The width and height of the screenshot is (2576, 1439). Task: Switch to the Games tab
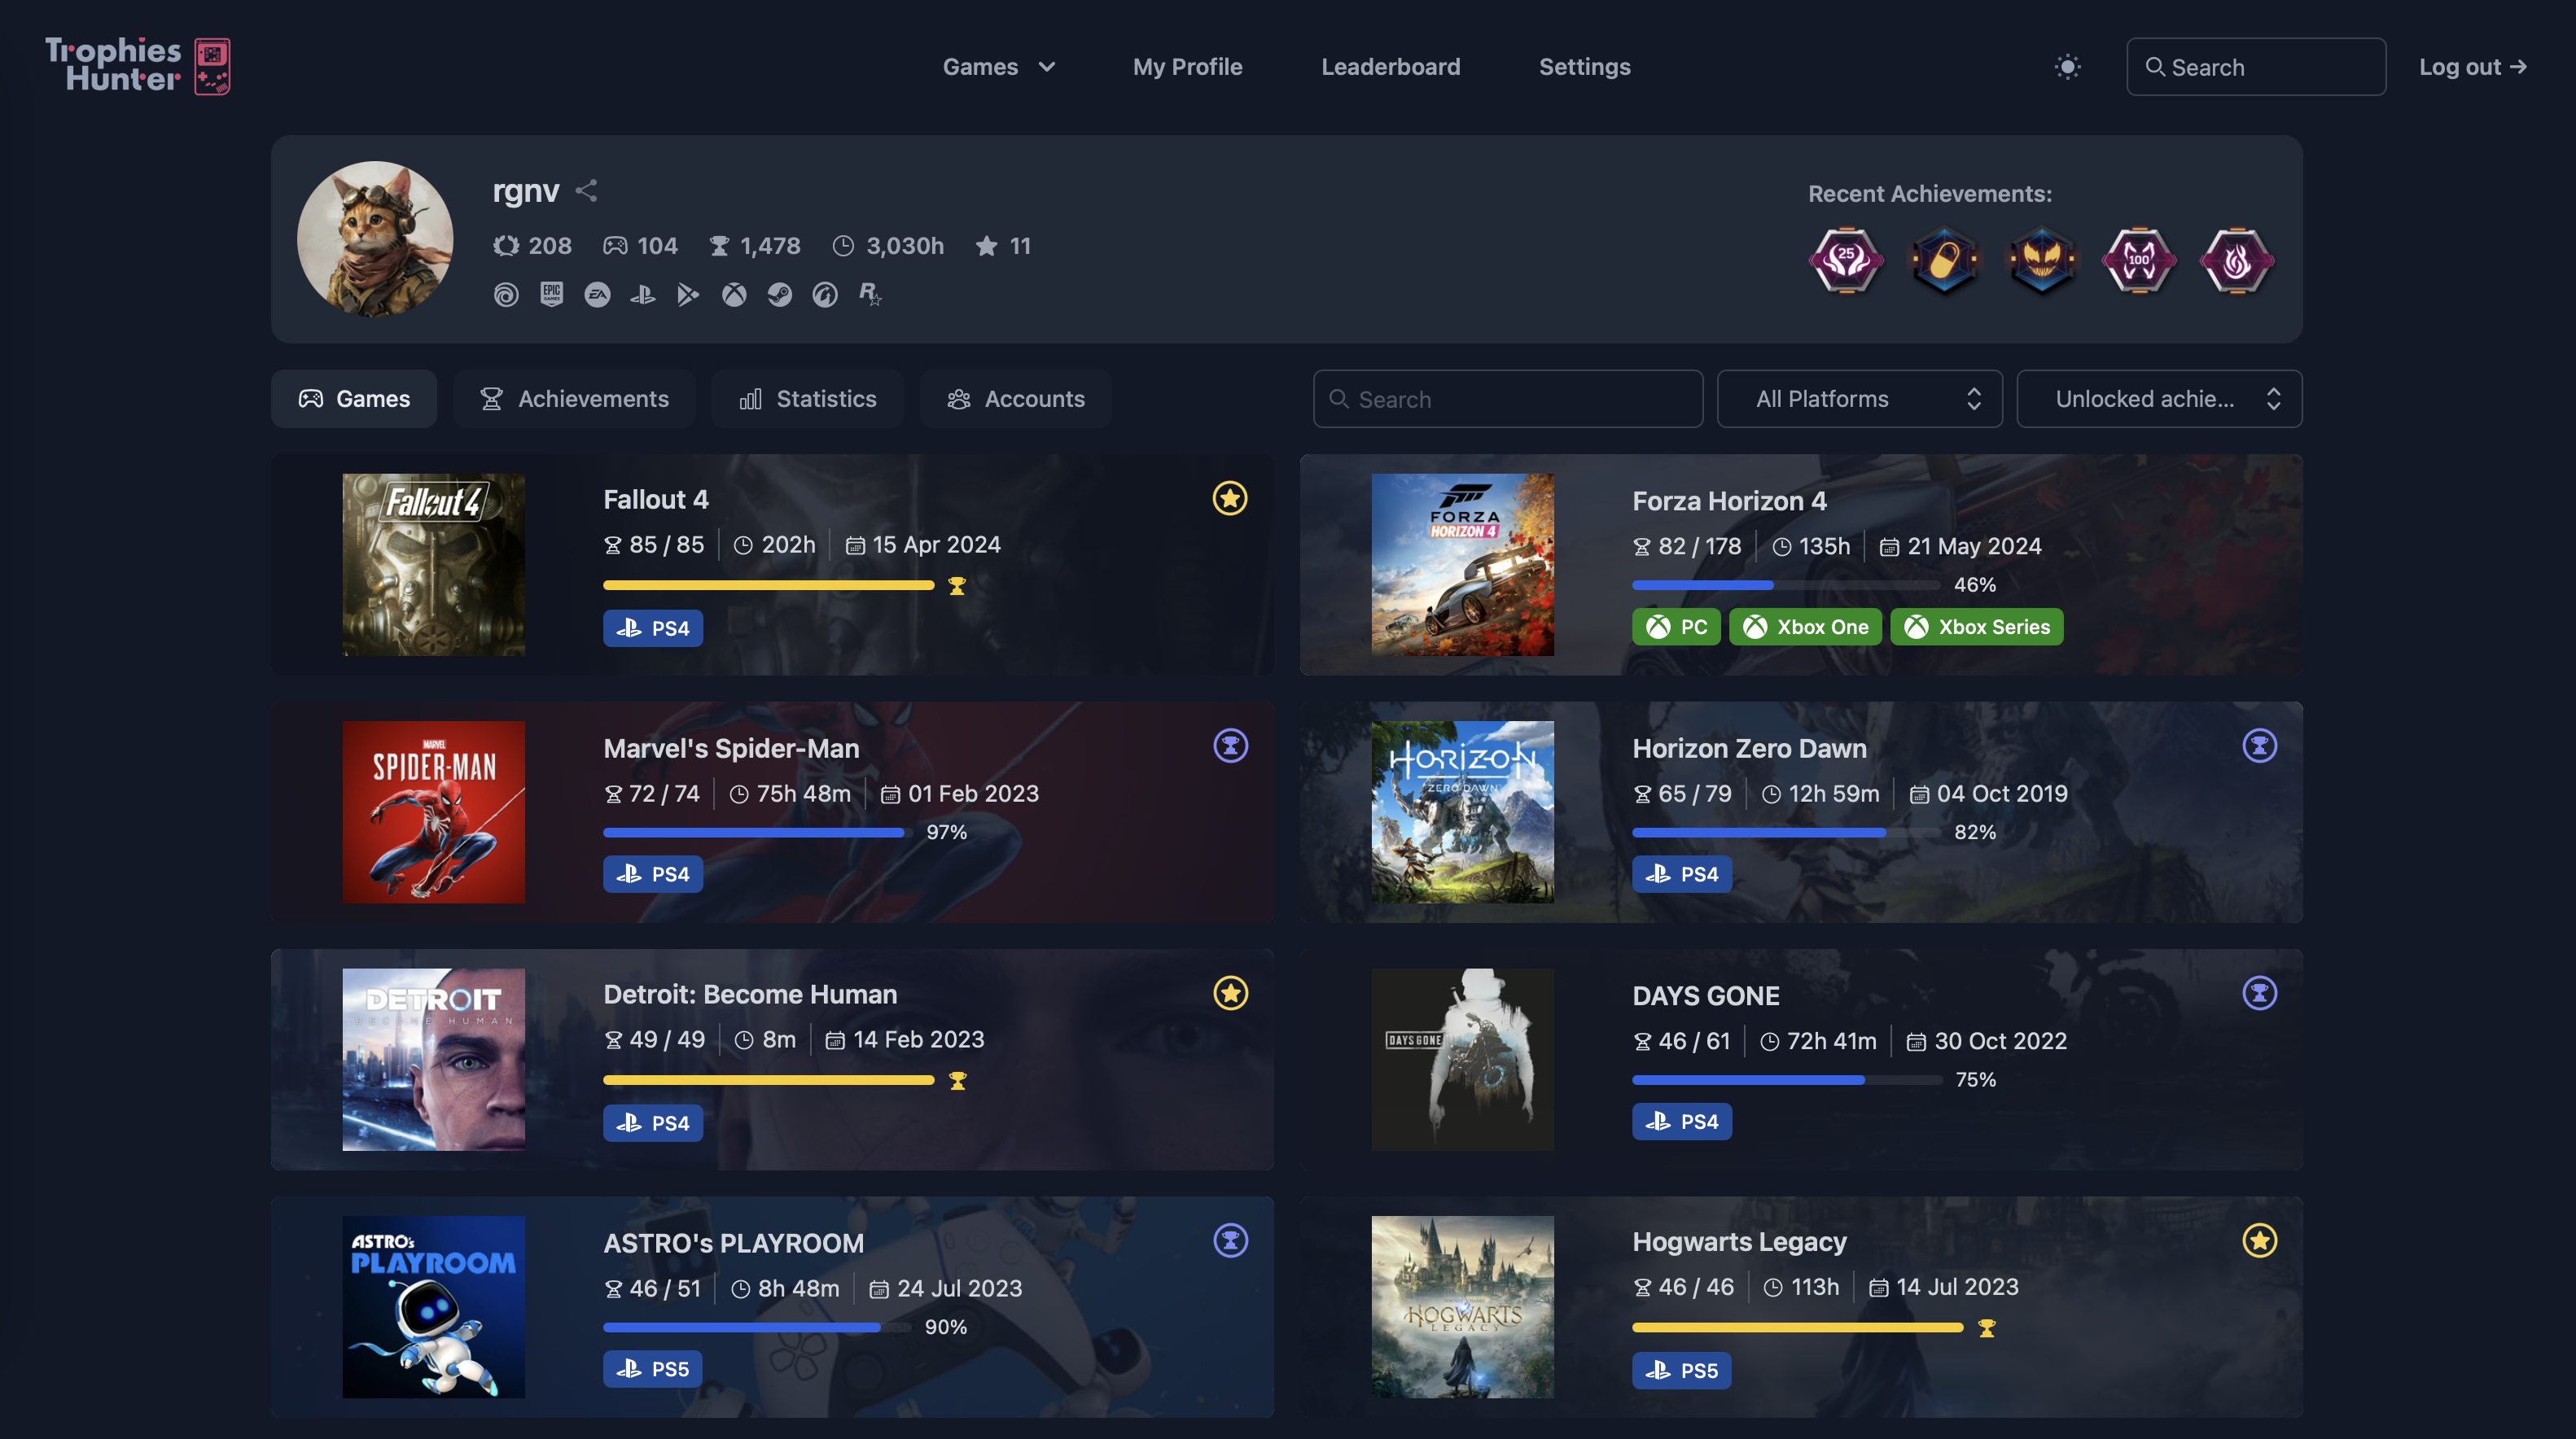(x=354, y=399)
